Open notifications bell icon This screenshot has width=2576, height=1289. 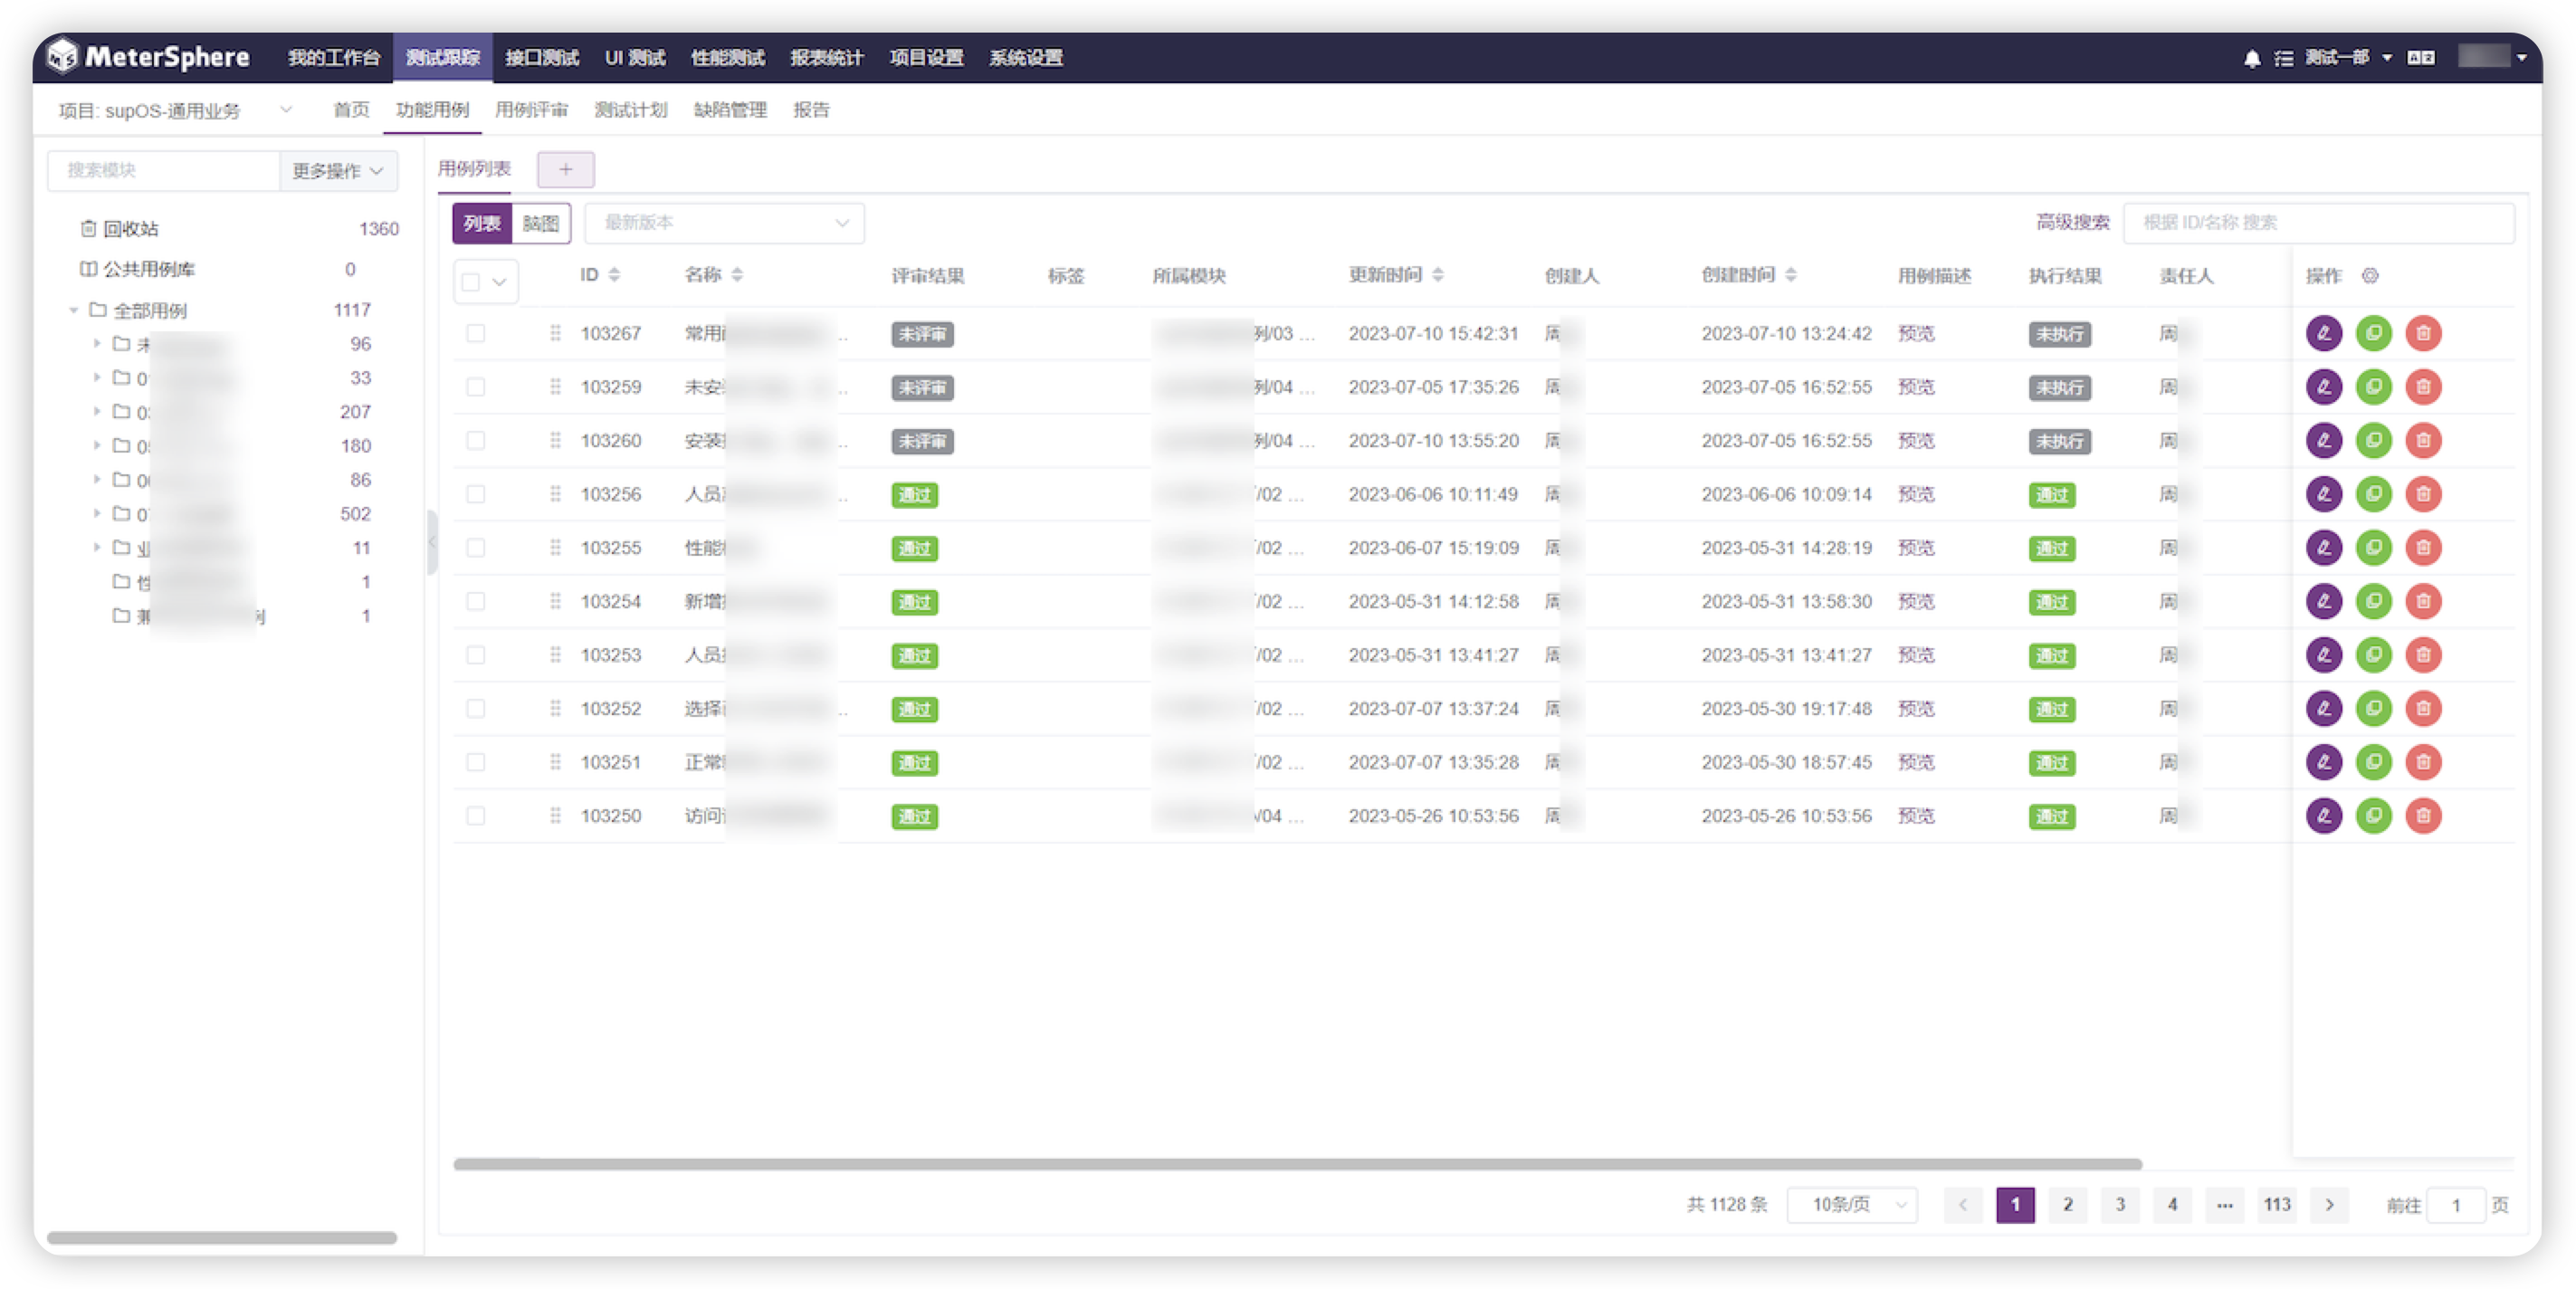click(x=2251, y=58)
